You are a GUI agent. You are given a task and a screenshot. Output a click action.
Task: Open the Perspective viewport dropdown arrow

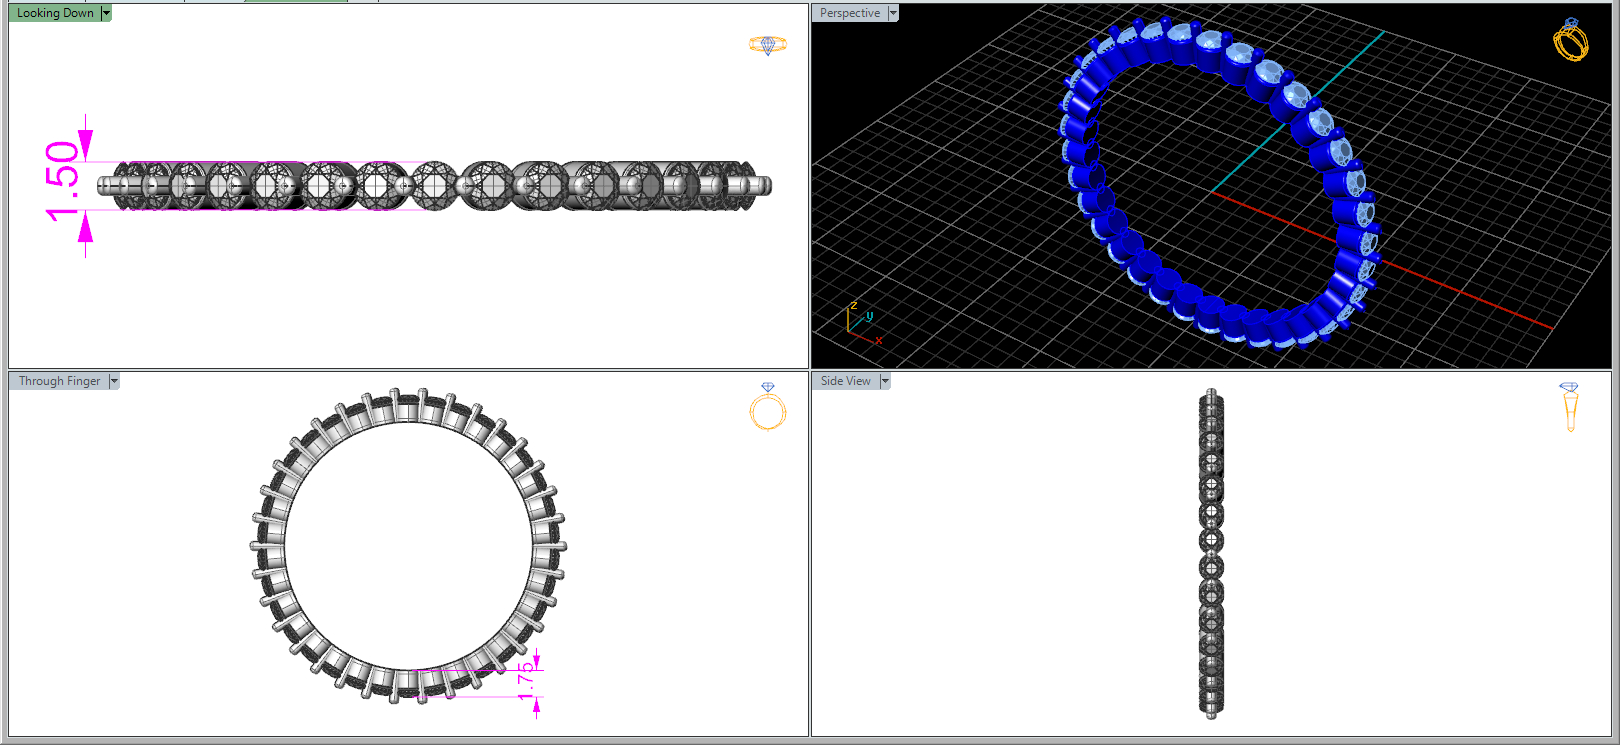[x=893, y=13]
